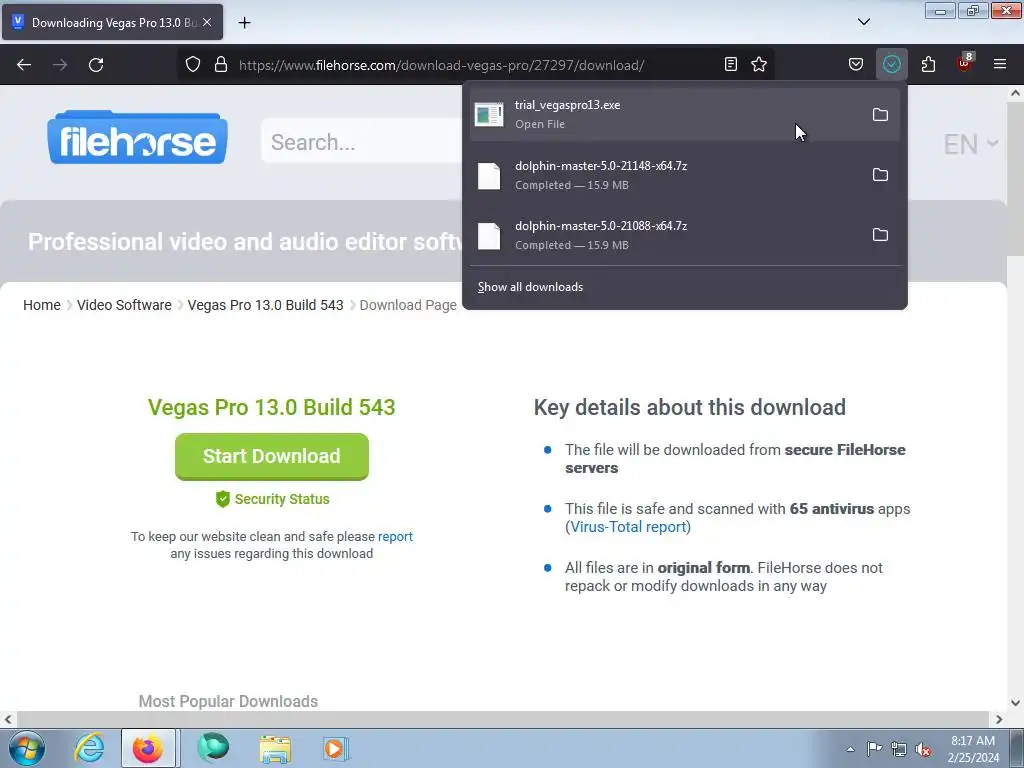Focus the FileHorse search field
Screen dimensions: 1024x768
coord(362,142)
